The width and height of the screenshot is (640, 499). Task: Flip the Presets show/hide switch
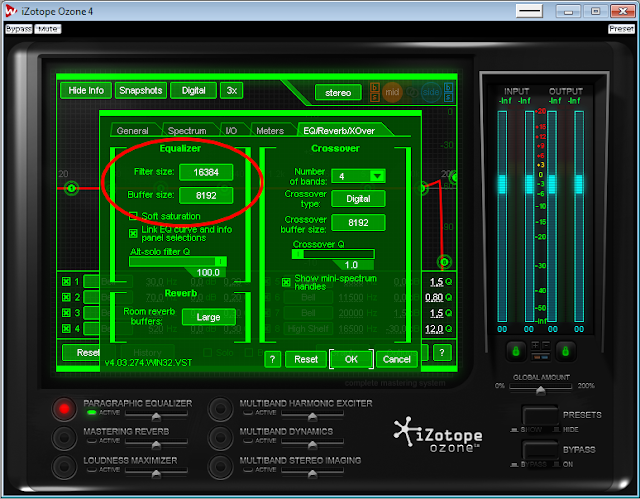[540, 416]
